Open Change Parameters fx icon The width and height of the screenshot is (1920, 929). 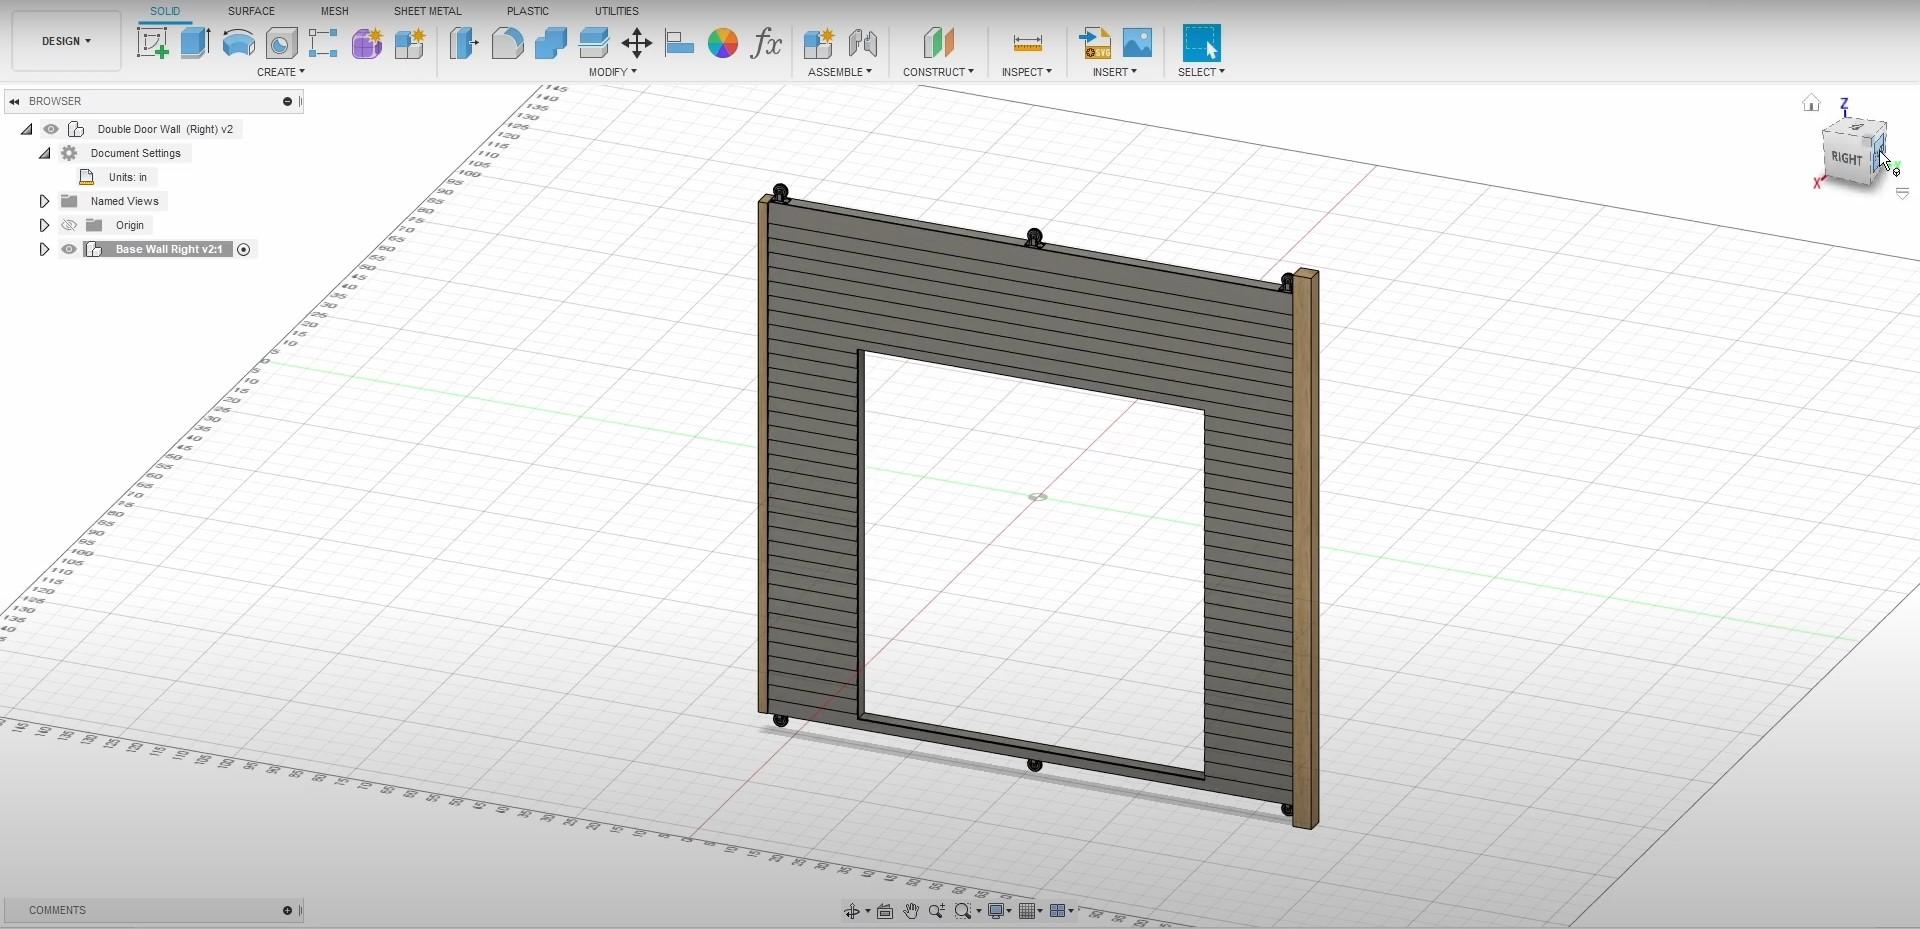[x=766, y=43]
